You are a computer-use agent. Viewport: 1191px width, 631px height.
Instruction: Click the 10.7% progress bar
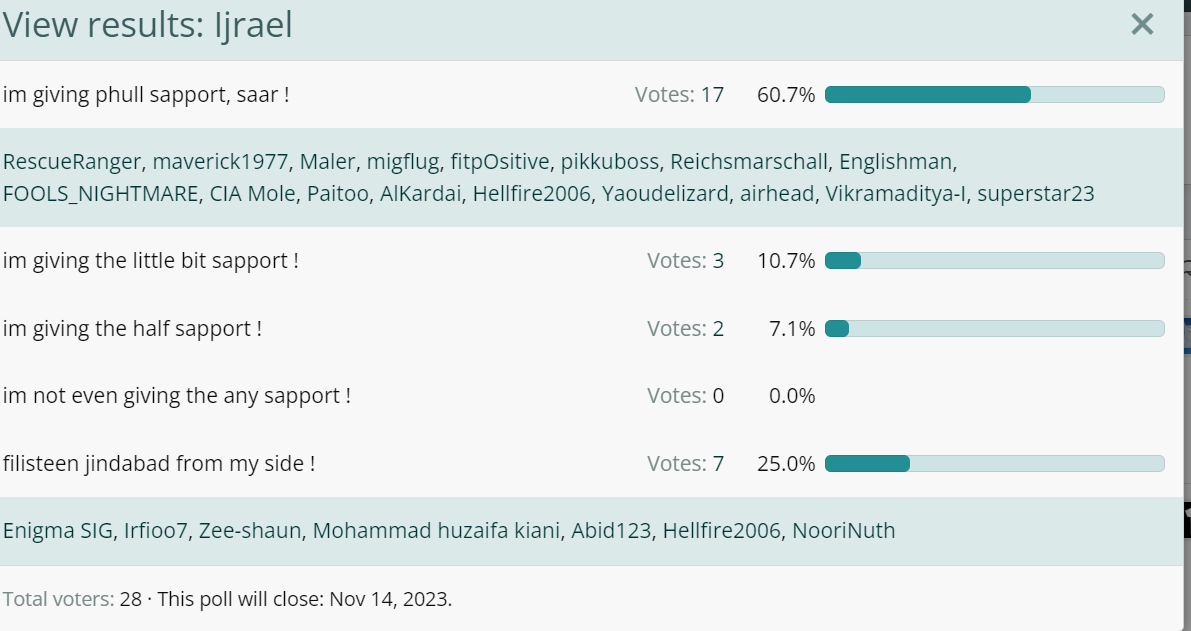click(994, 260)
